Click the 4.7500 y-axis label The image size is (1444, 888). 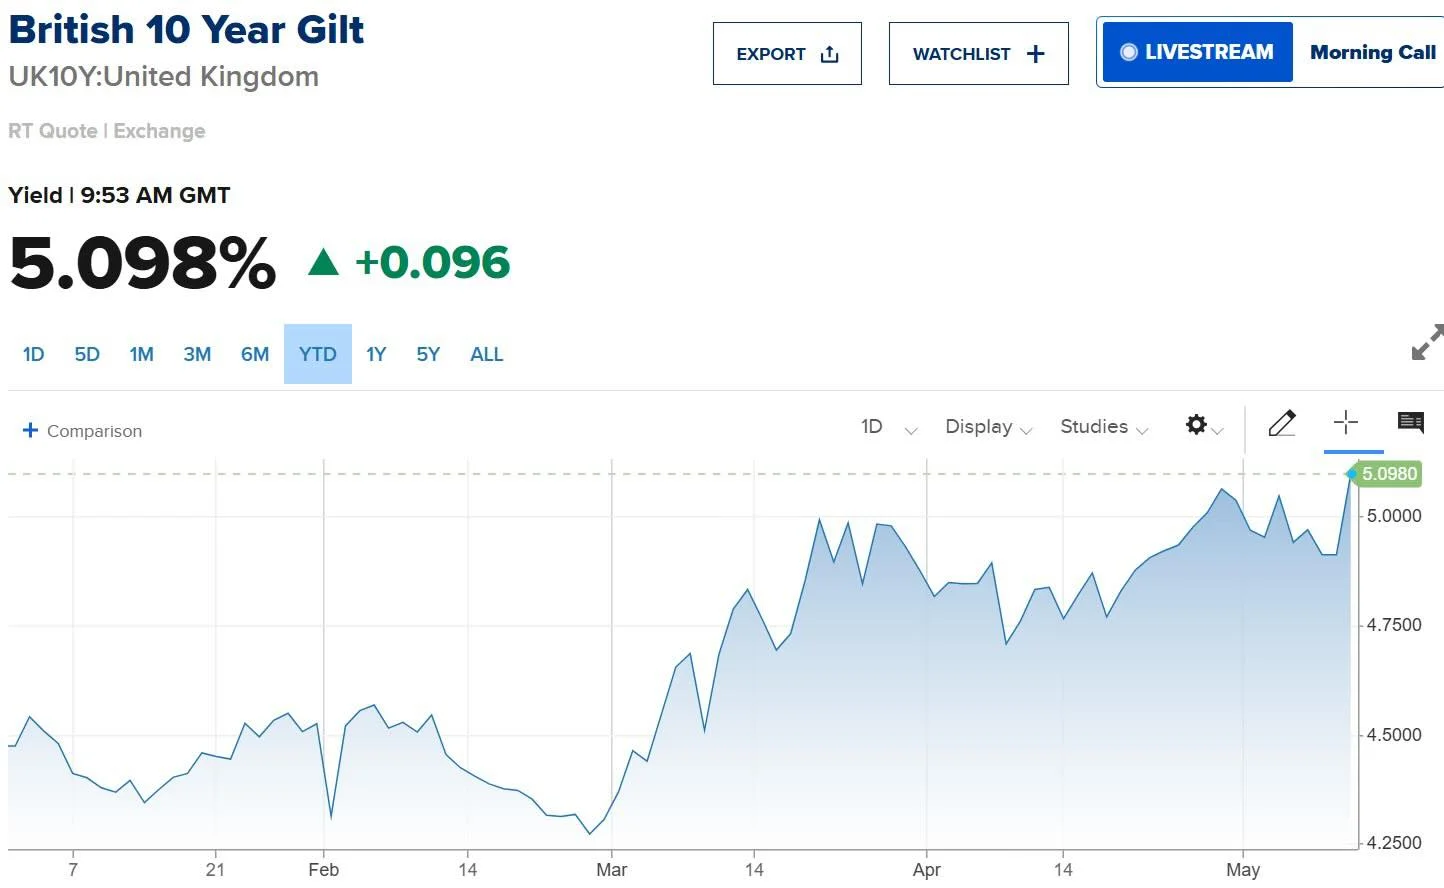tap(1394, 625)
